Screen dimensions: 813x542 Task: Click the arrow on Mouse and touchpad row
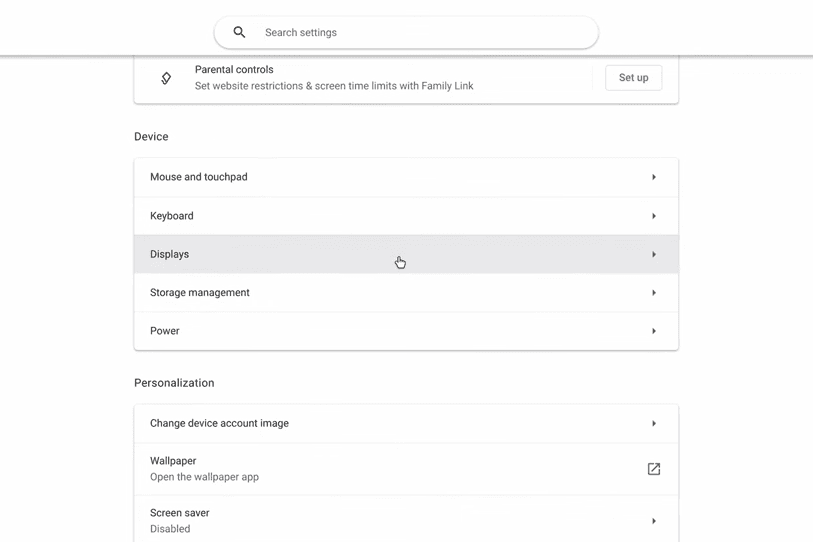coord(654,177)
